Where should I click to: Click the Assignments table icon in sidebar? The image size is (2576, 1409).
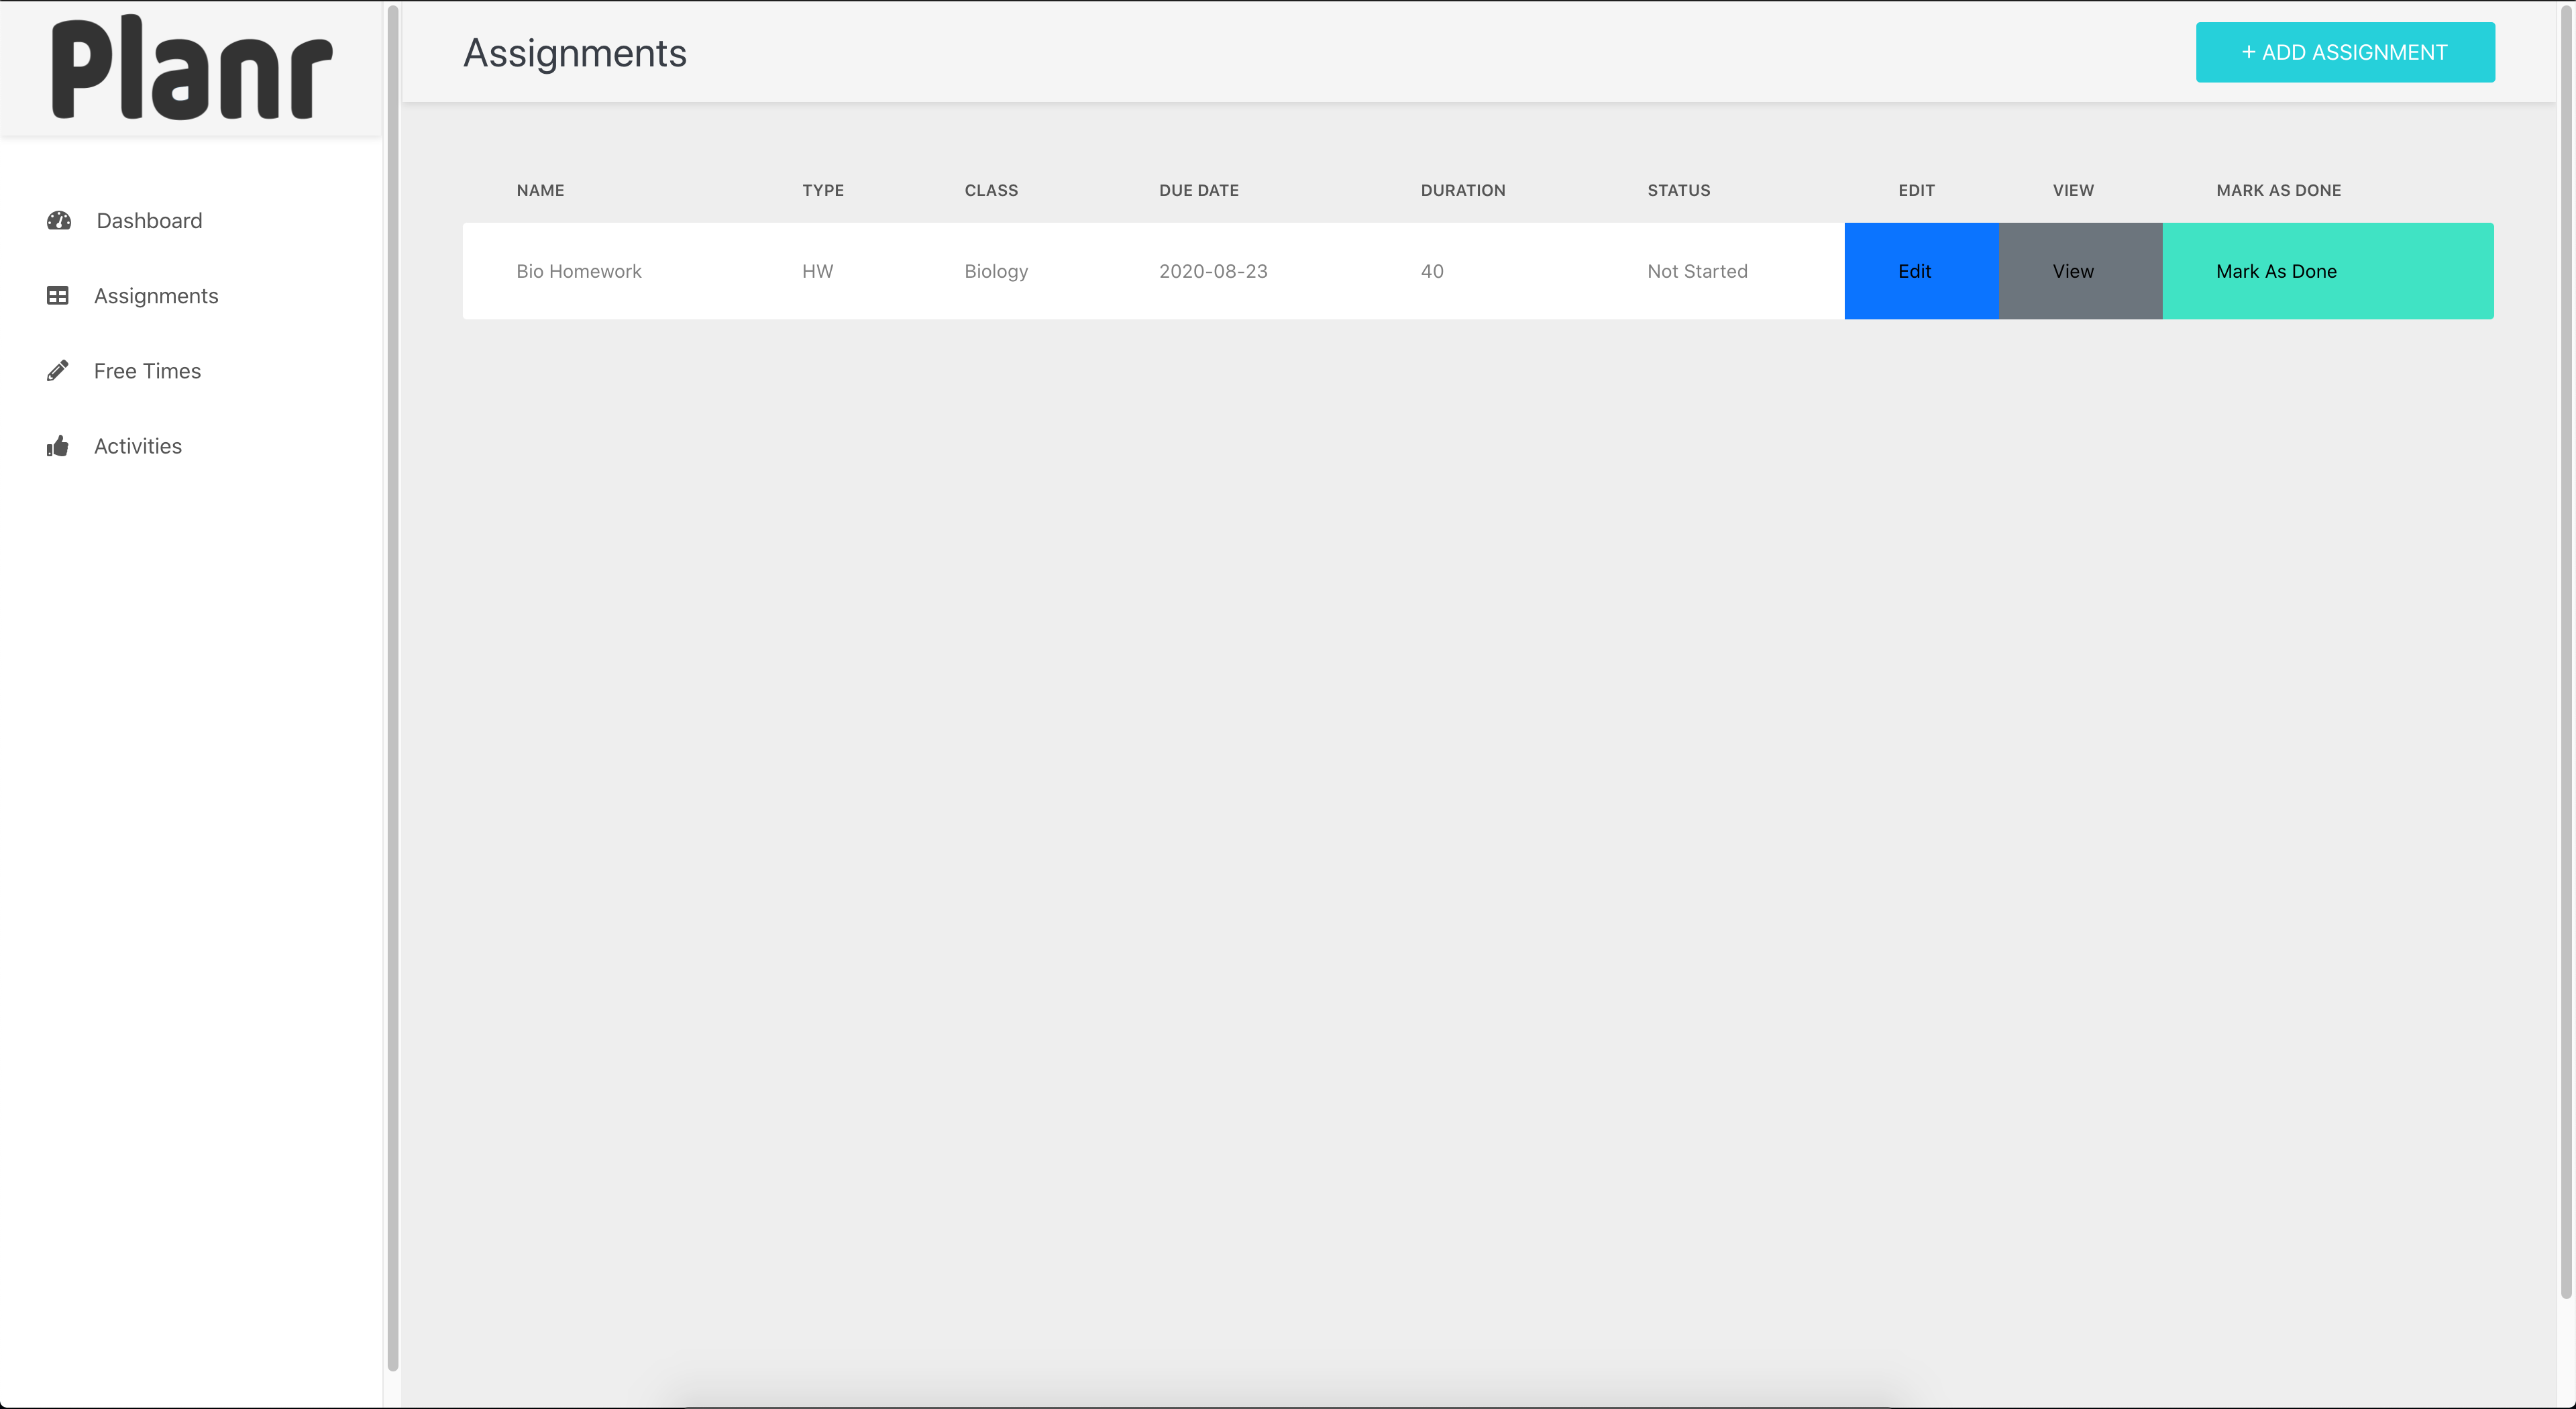[x=58, y=296]
